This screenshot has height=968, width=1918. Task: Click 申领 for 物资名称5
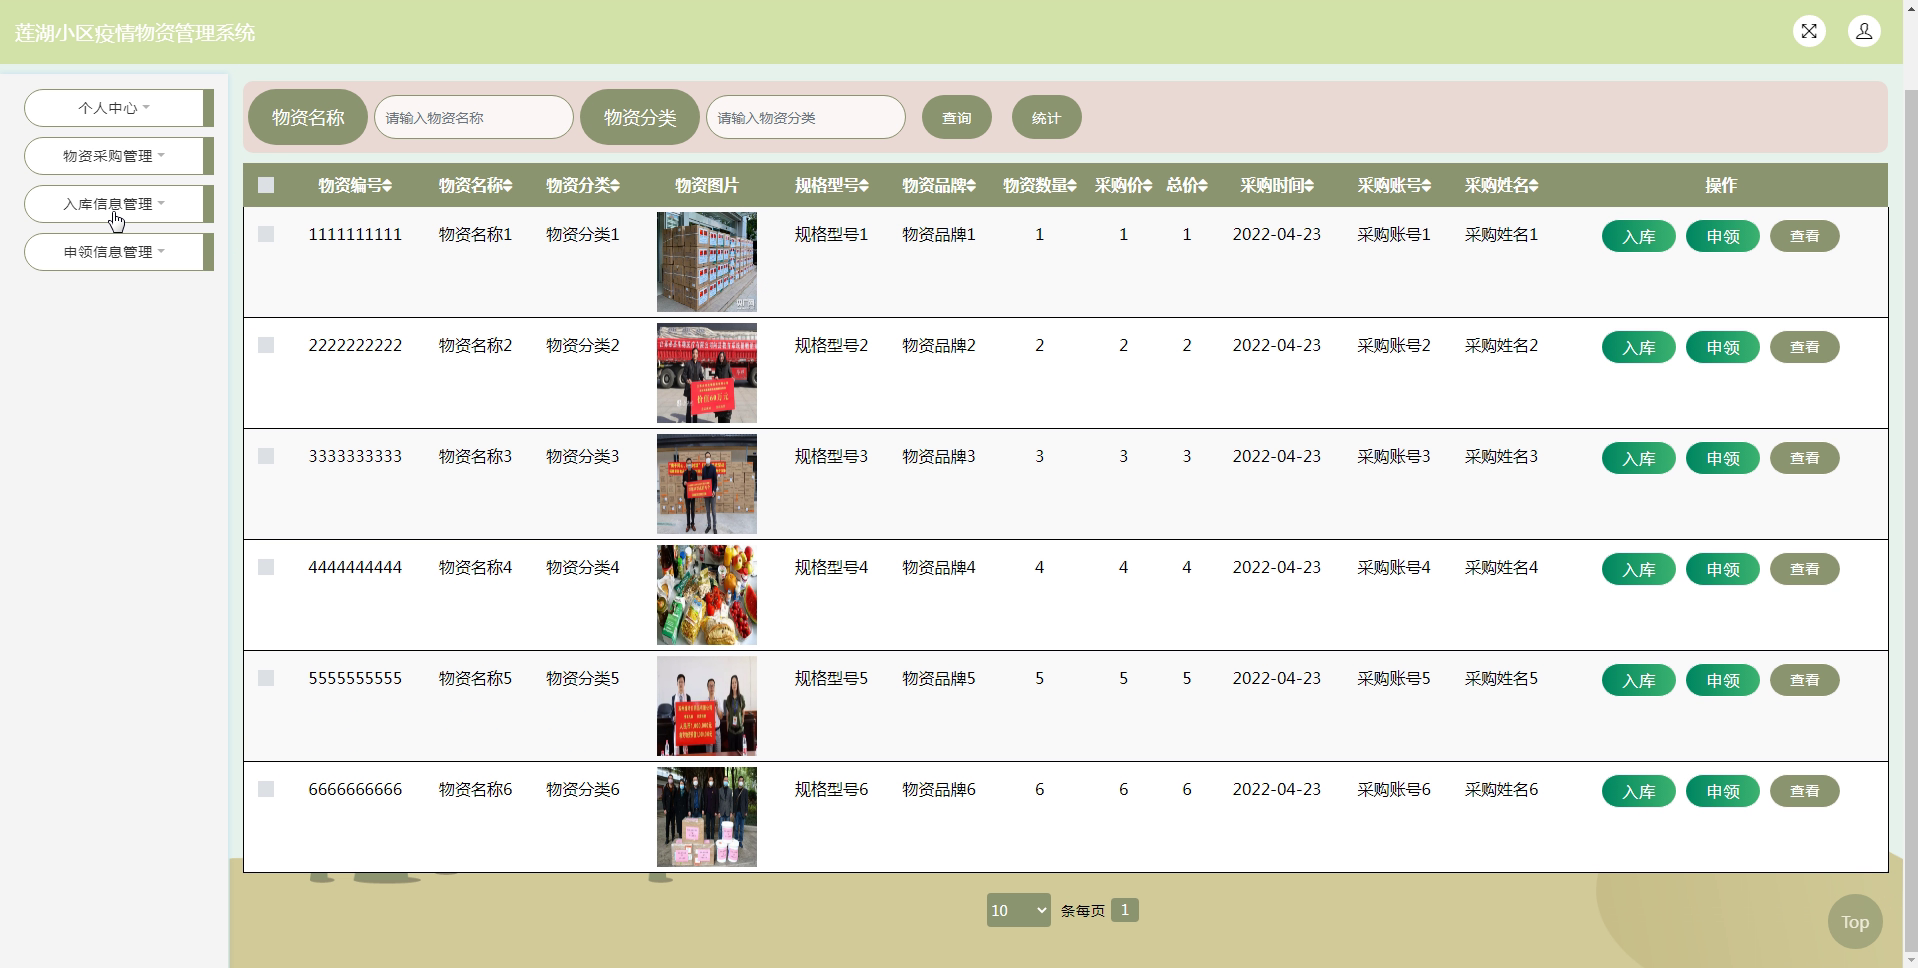coord(1722,680)
